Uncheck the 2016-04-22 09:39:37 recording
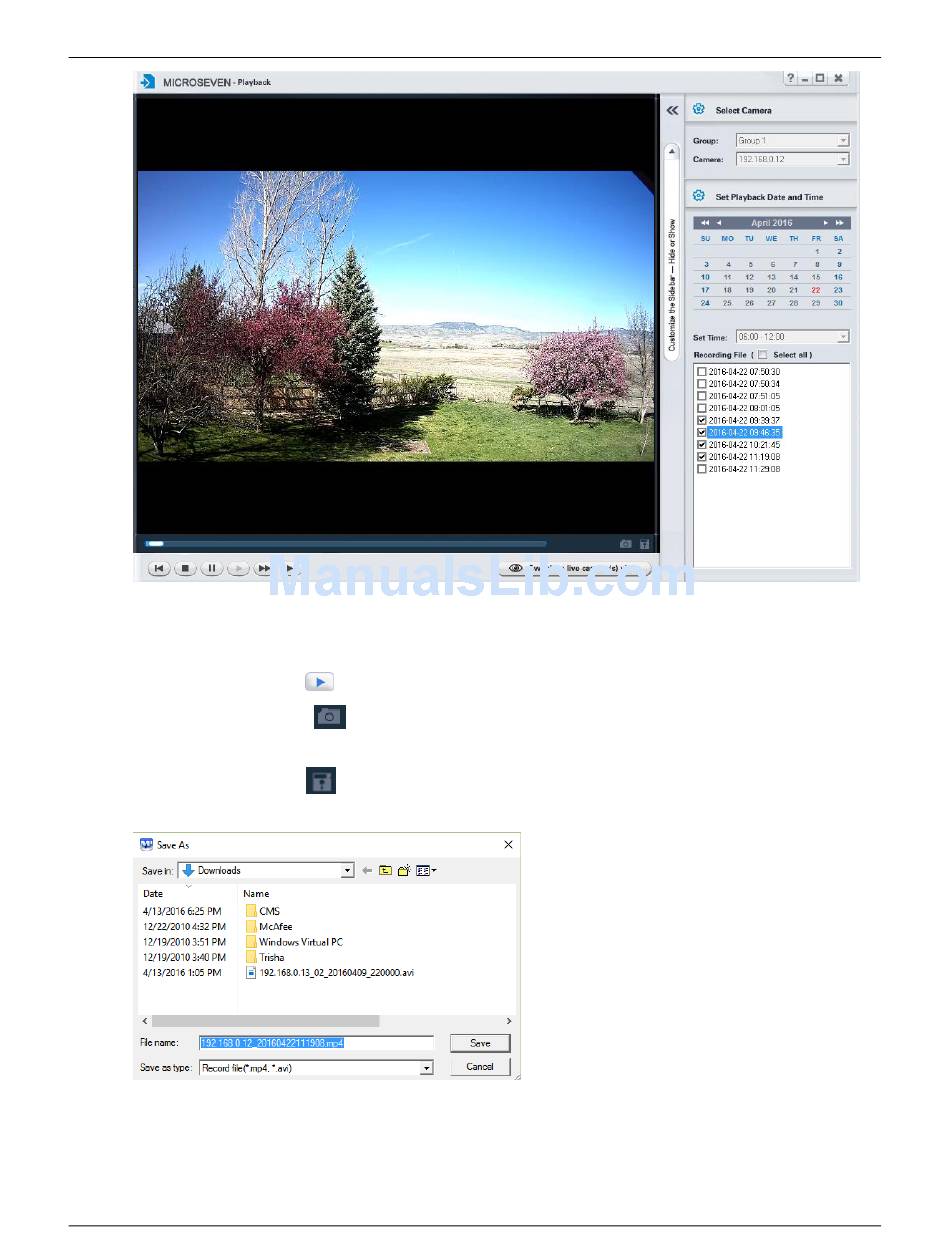This screenshot has height=1260, width=950. coord(702,420)
